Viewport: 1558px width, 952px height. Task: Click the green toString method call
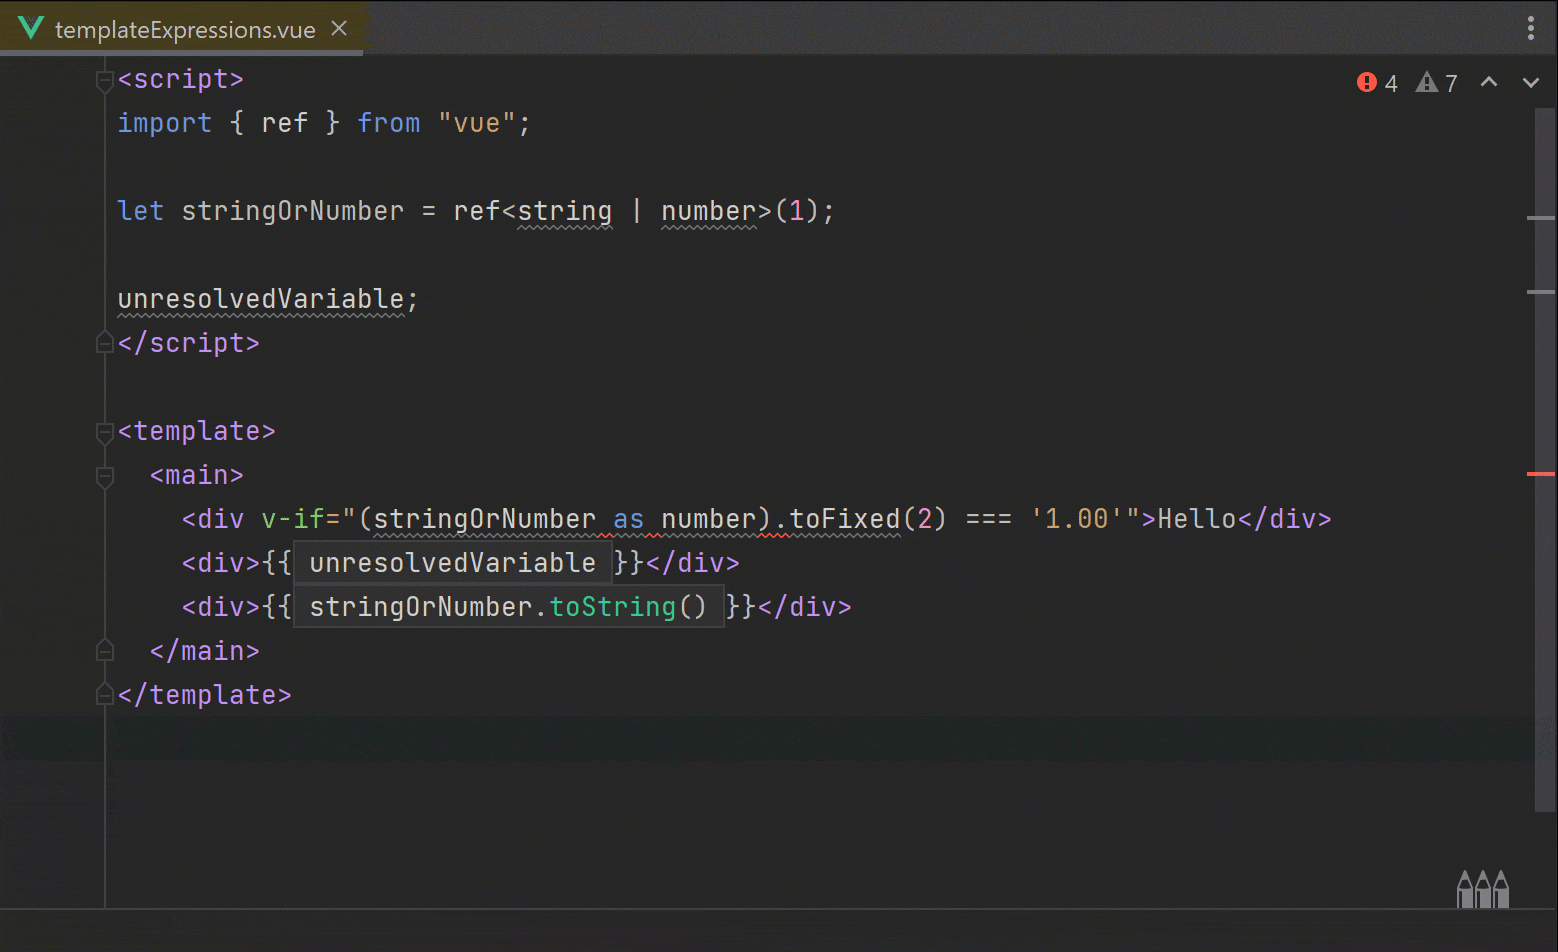click(x=612, y=607)
